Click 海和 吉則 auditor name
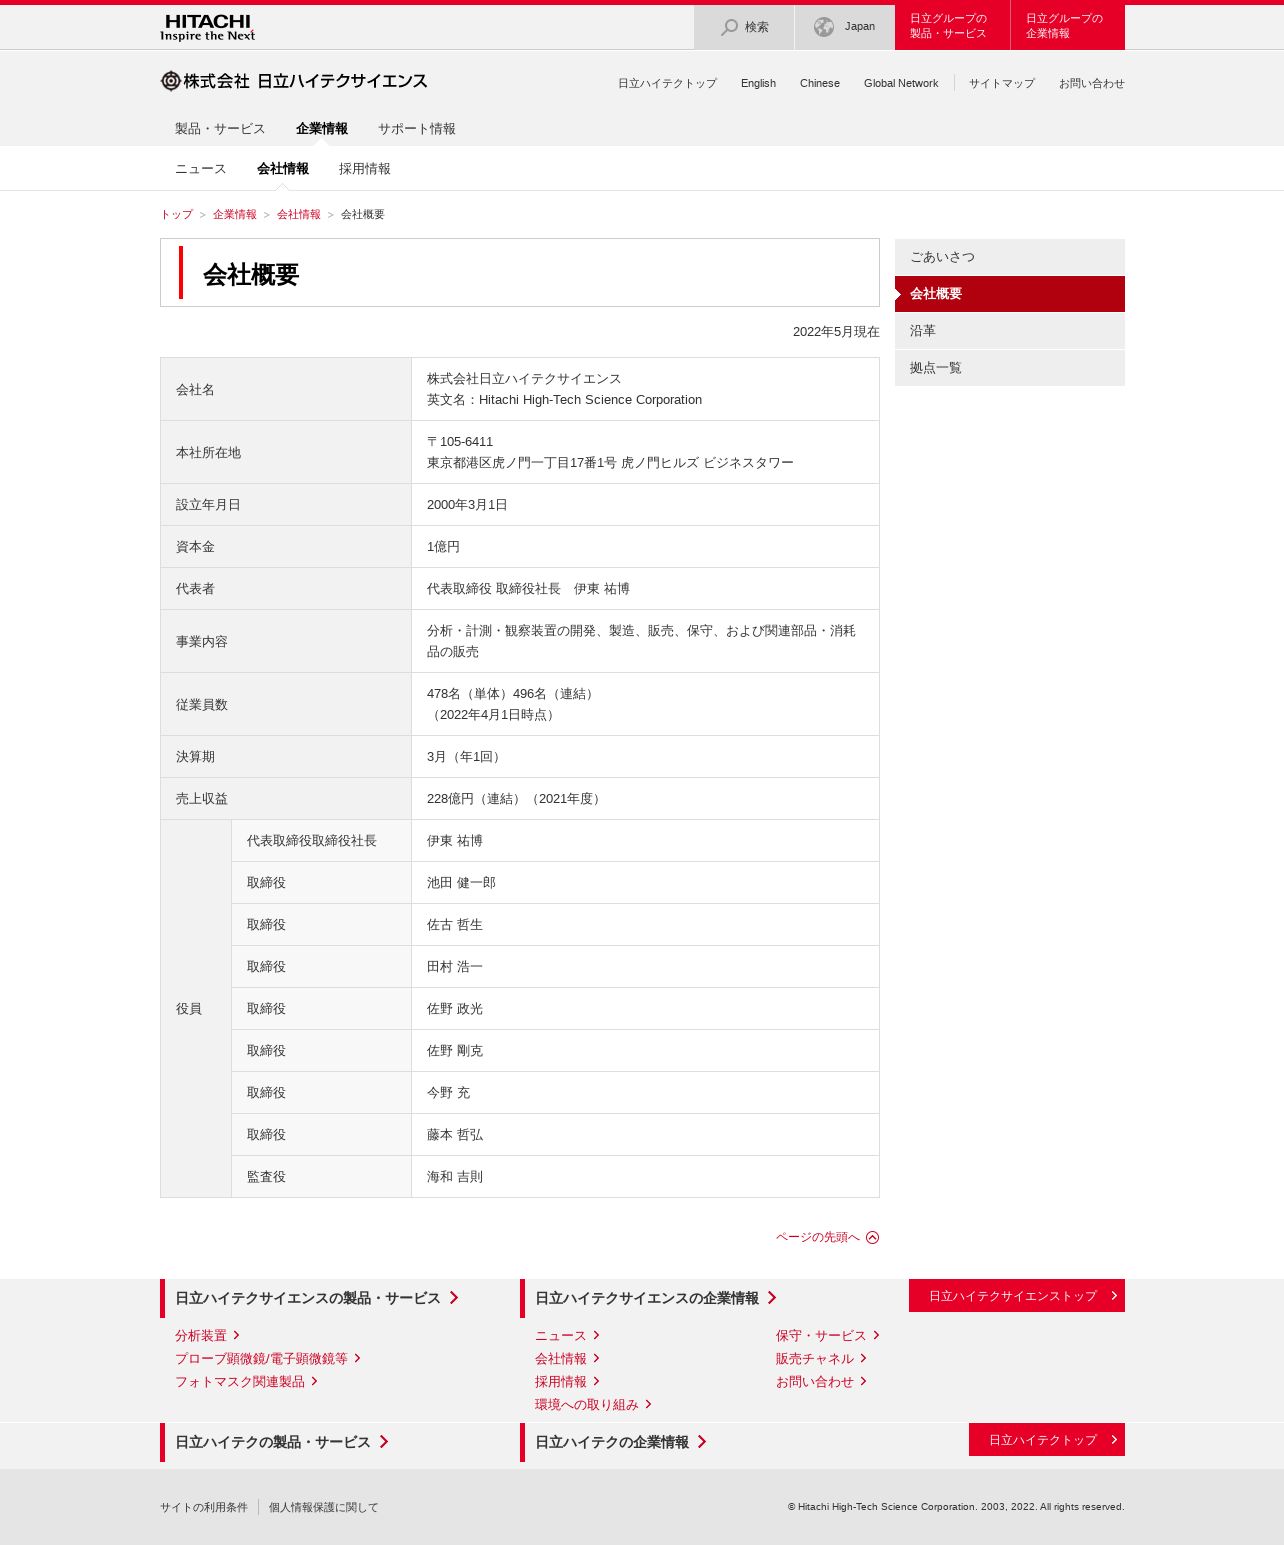The height and width of the screenshot is (1545, 1284). pos(455,1177)
